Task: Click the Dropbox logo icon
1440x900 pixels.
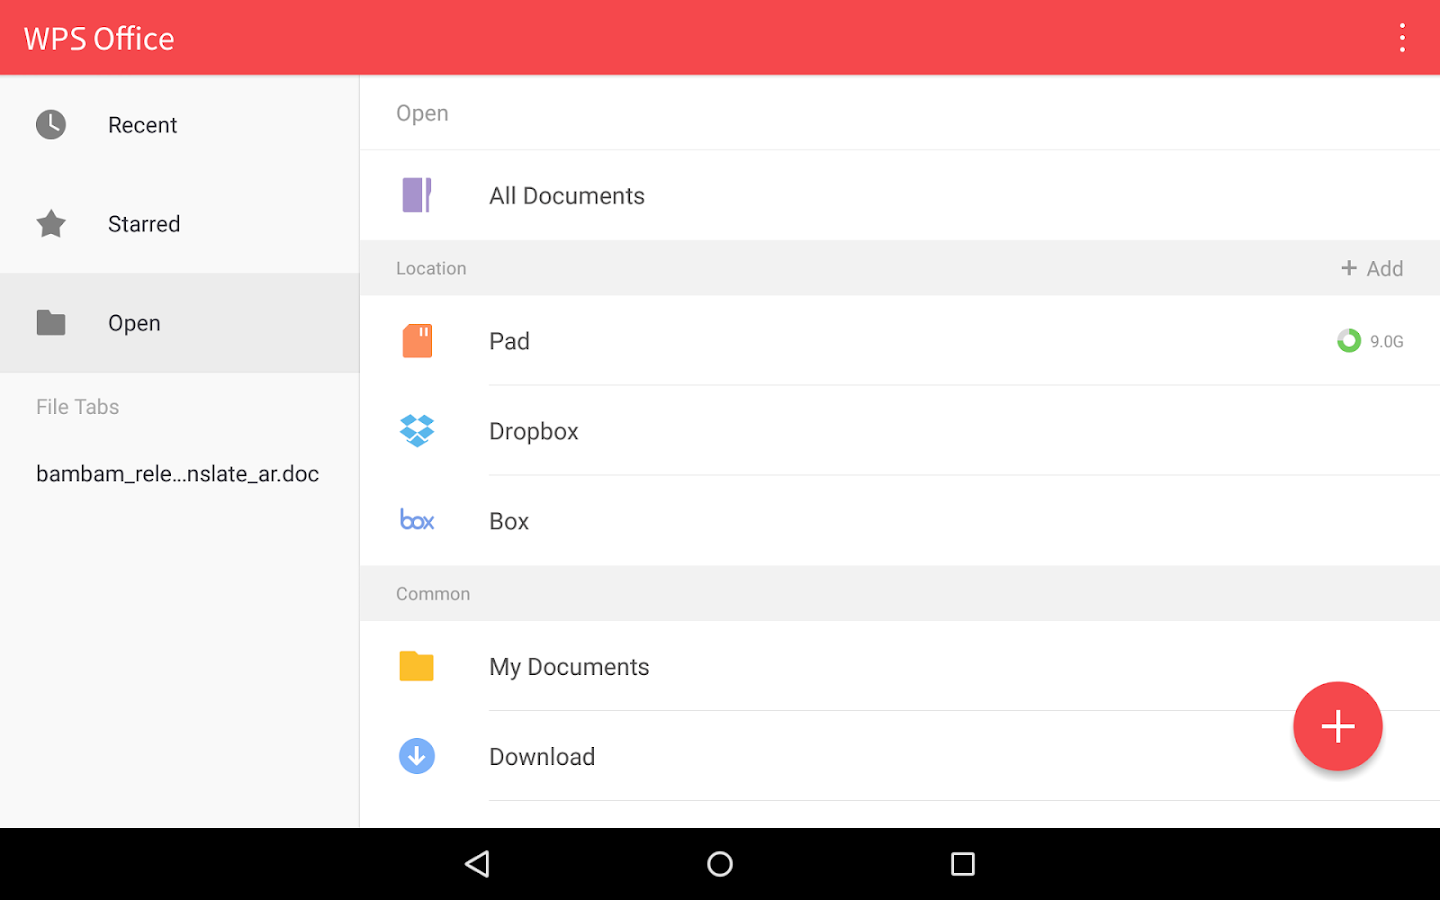Action: [417, 431]
